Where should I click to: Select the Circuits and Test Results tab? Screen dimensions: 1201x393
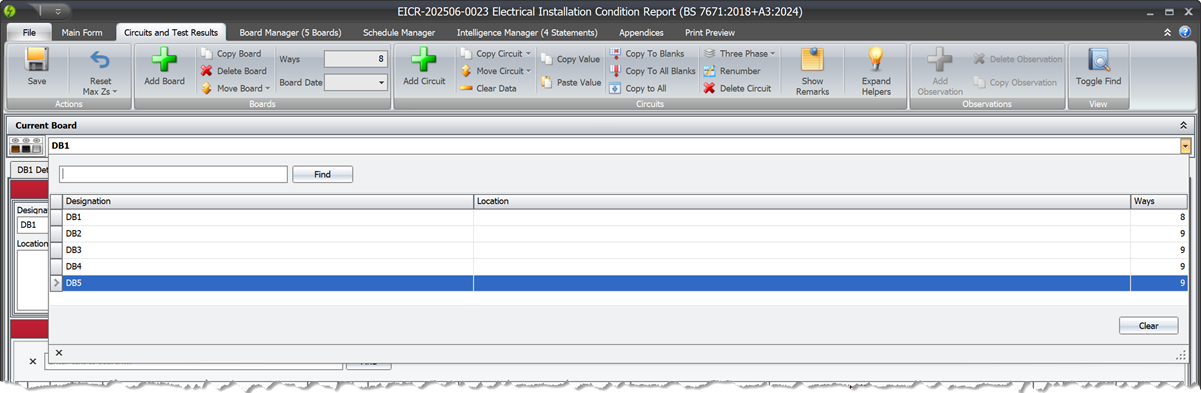171,32
